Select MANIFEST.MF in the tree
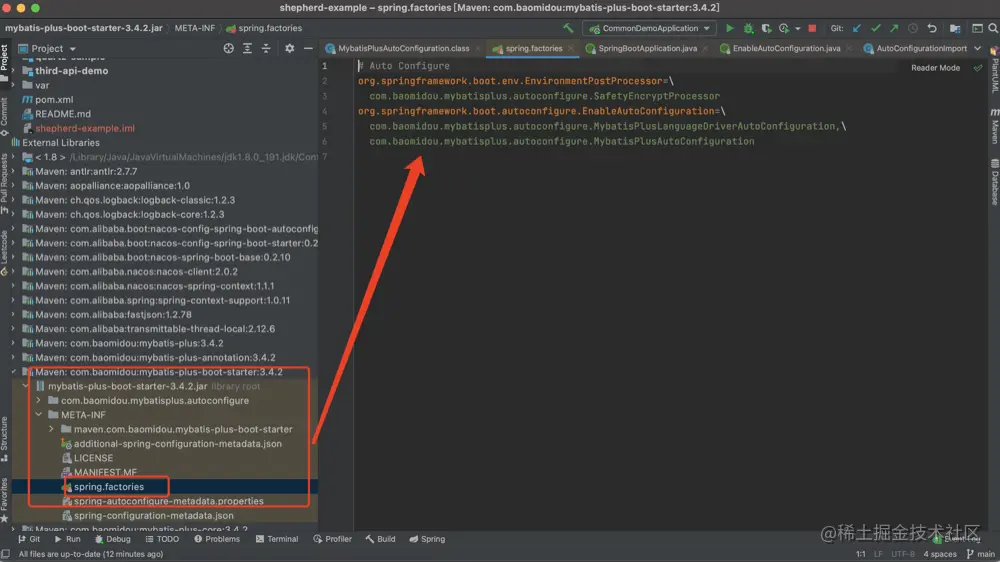This screenshot has width=1000, height=562. 105,472
